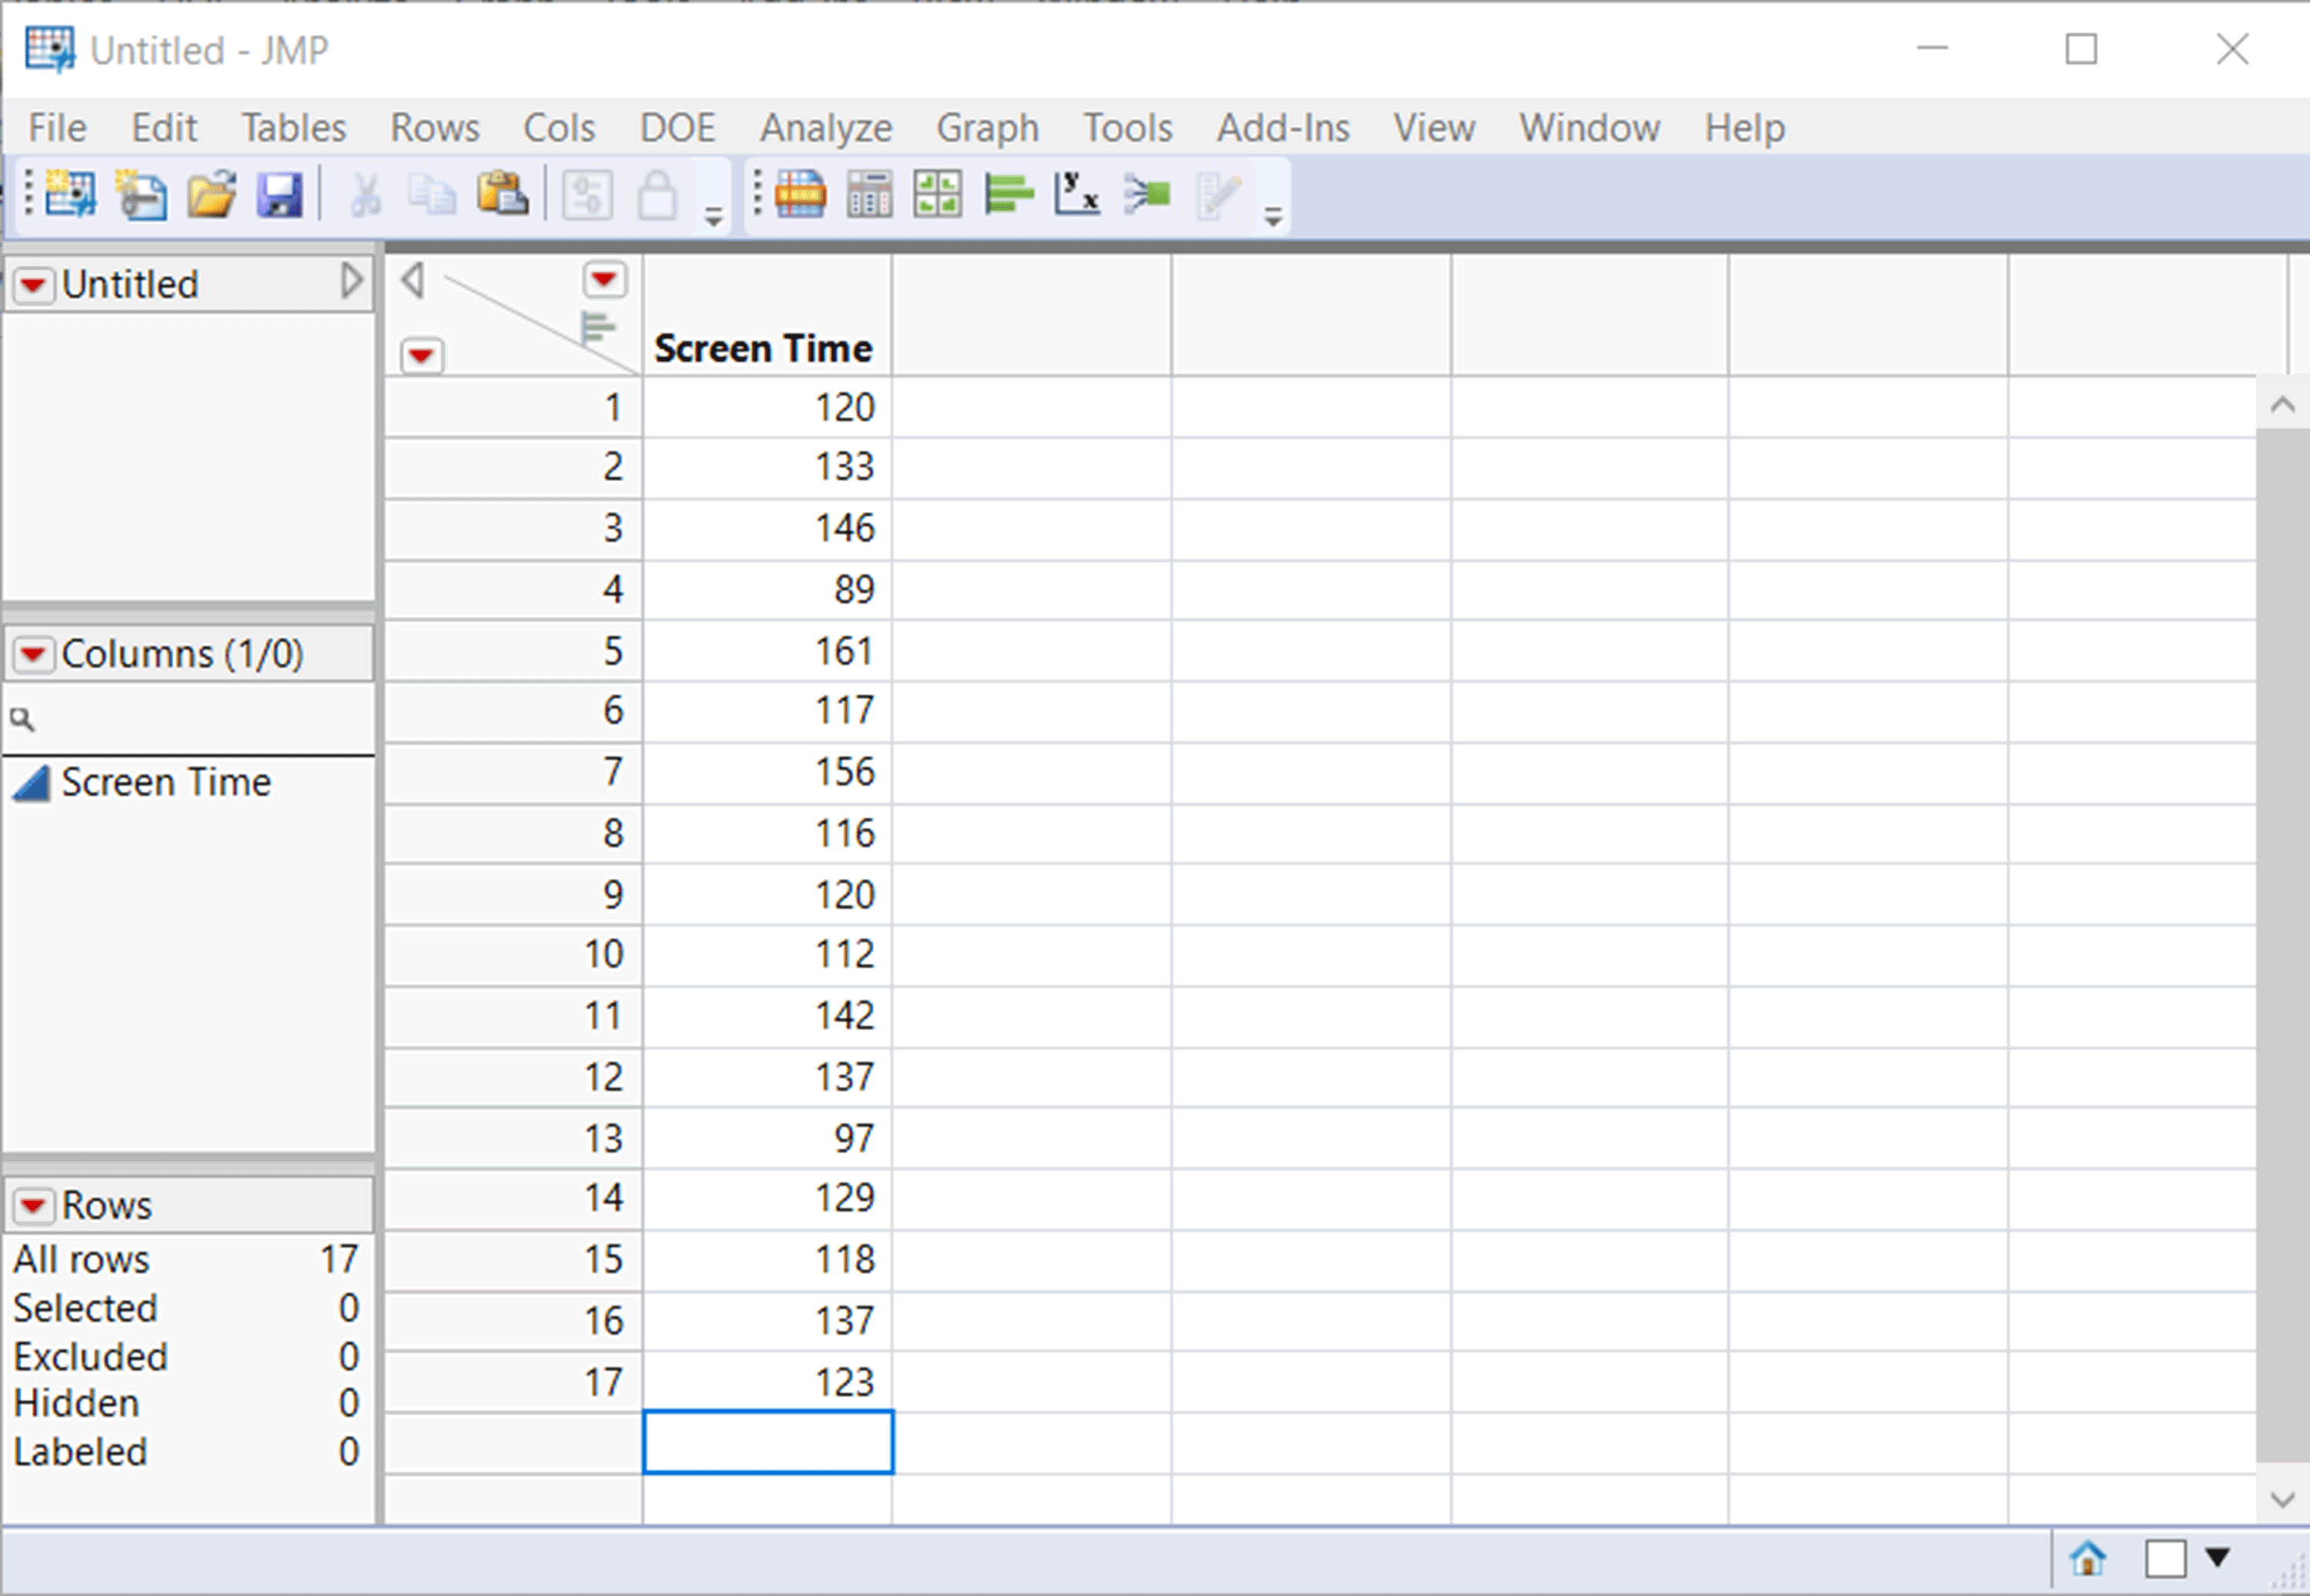
Task: Collapse side panels with left triangle
Action: pos(412,280)
